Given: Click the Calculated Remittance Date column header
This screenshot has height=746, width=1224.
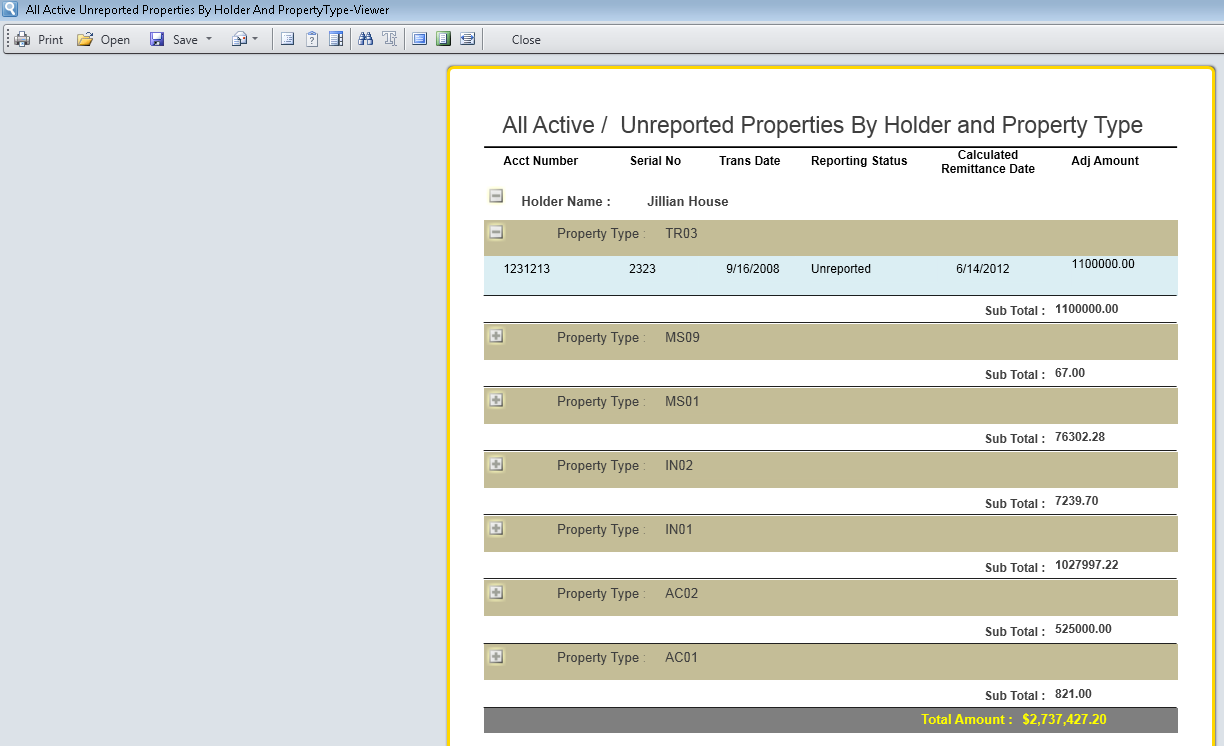Looking at the screenshot, I should point(988,162).
